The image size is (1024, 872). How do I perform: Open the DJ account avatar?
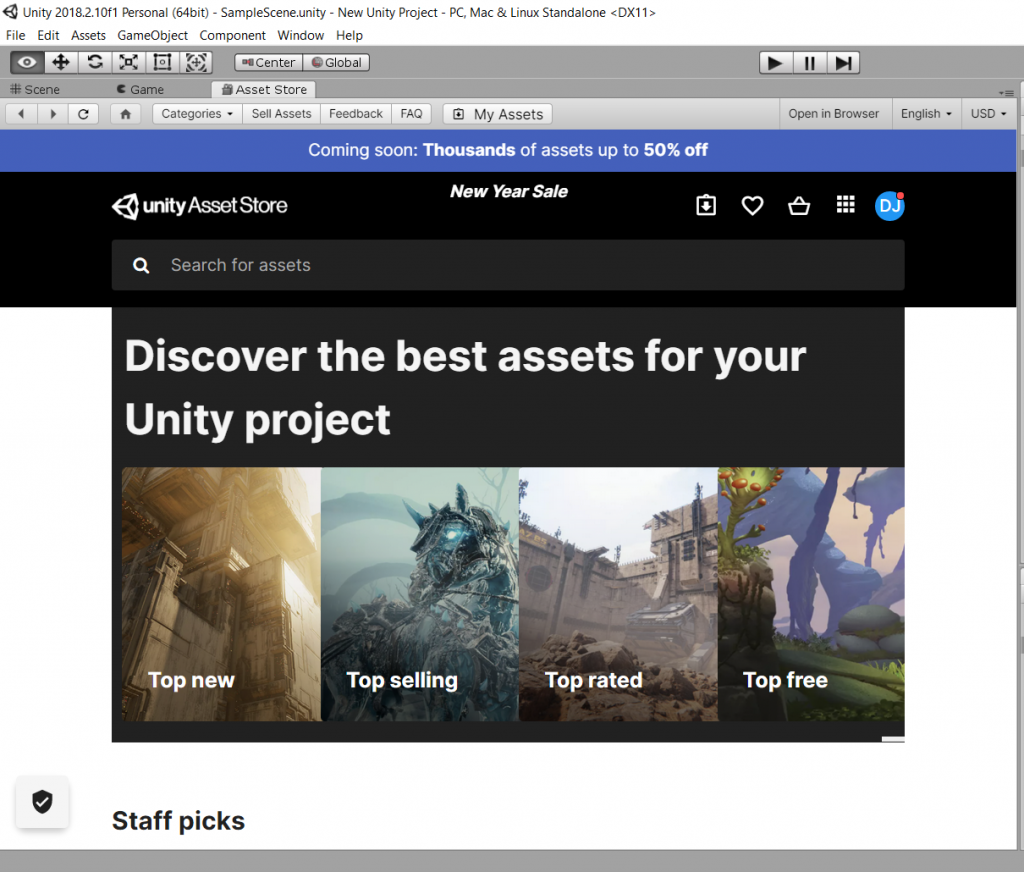890,206
